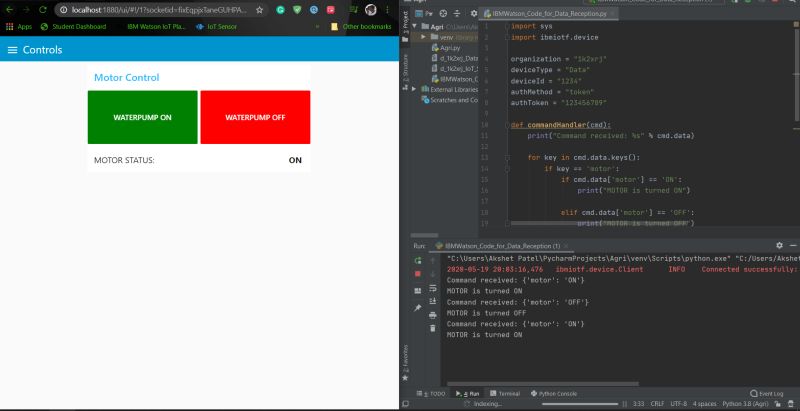Click the collapse all icon in Project panel

[x=457, y=14]
